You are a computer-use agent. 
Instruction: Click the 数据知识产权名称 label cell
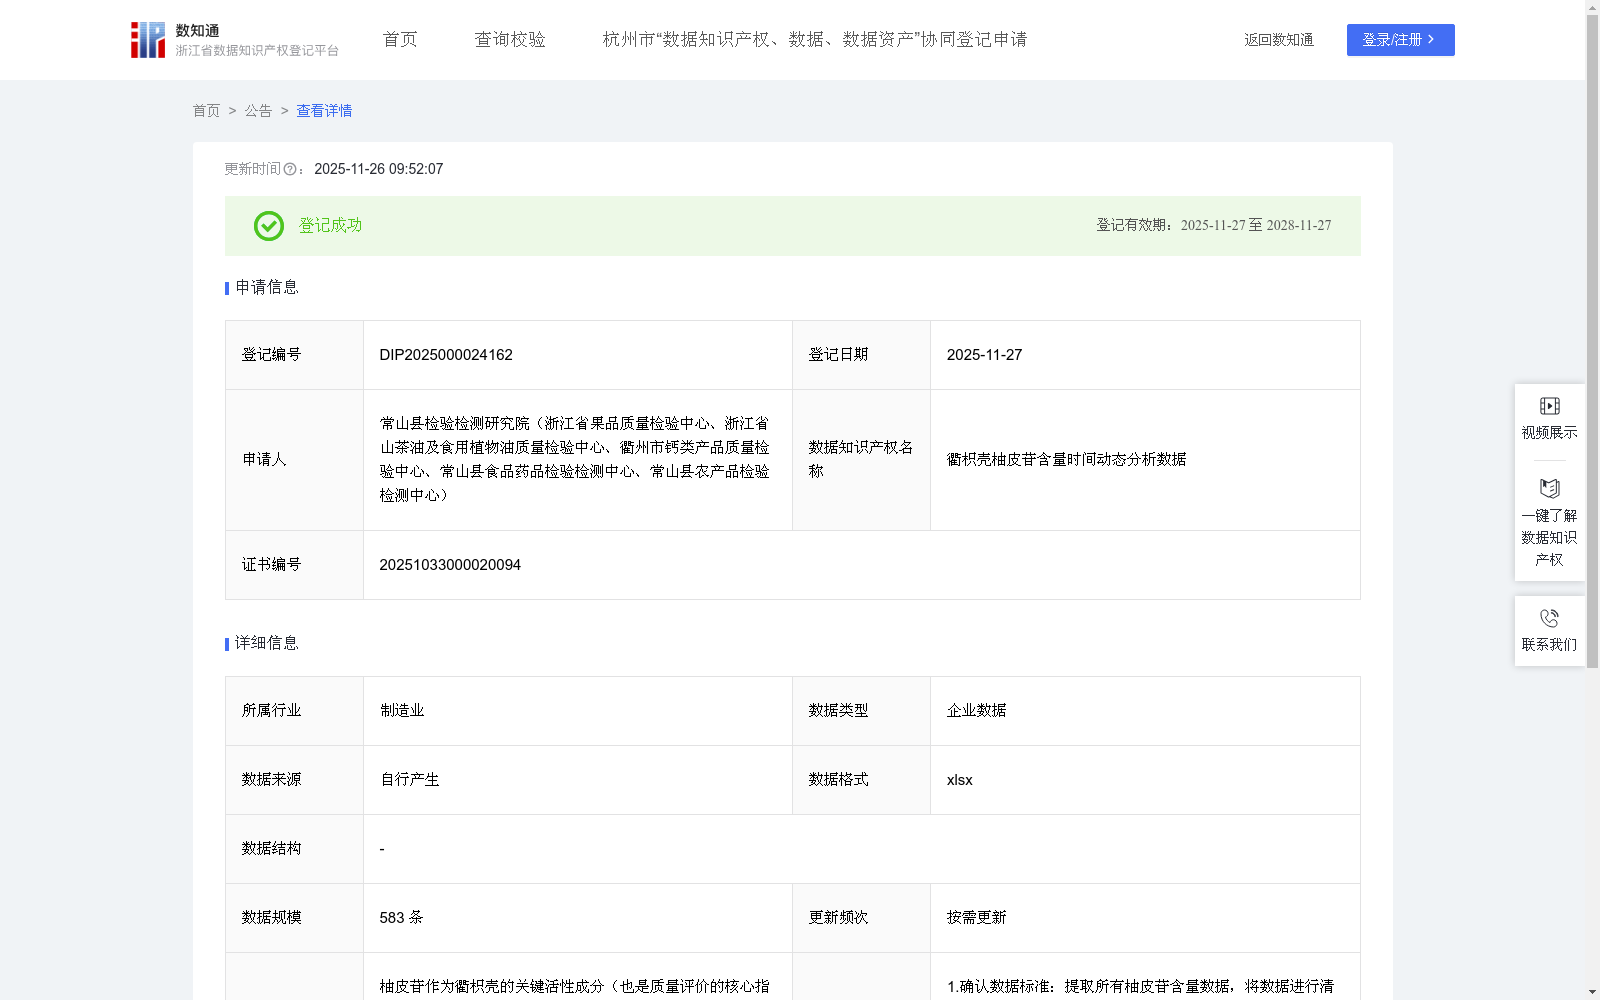pyautogui.click(x=861, y=460)
